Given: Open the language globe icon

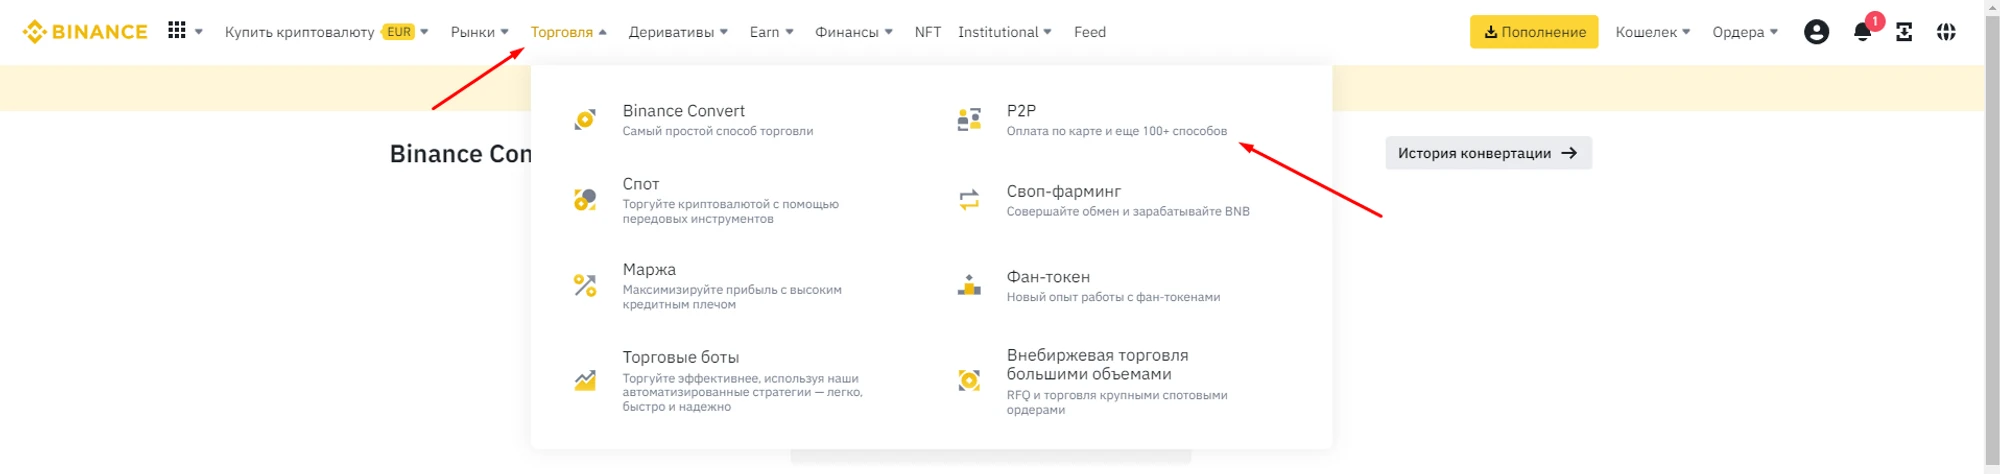Looking at the screenshot, I should [1946, 32].
